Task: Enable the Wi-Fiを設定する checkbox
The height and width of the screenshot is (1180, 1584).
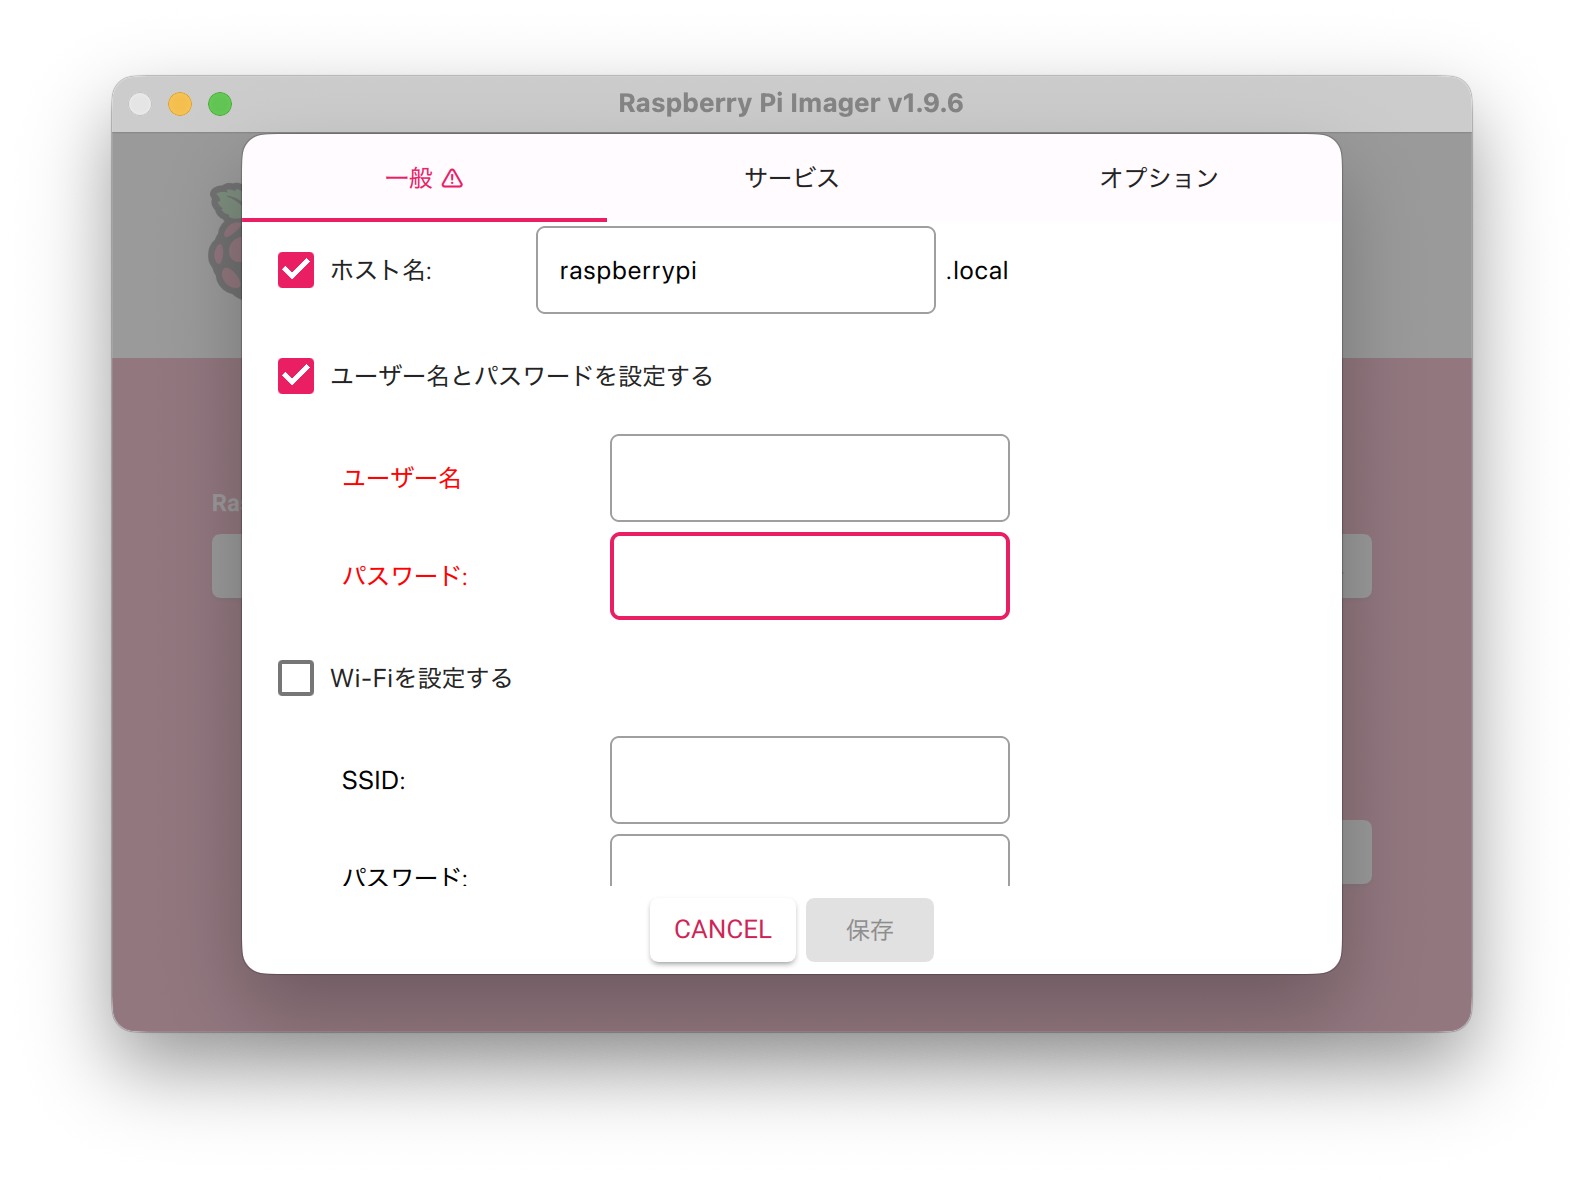Action: [x=296, y=678]
